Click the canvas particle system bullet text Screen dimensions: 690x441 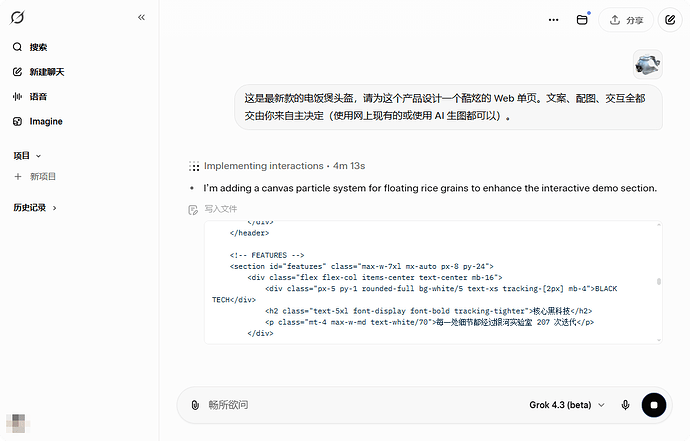click(x=430, y=188)
